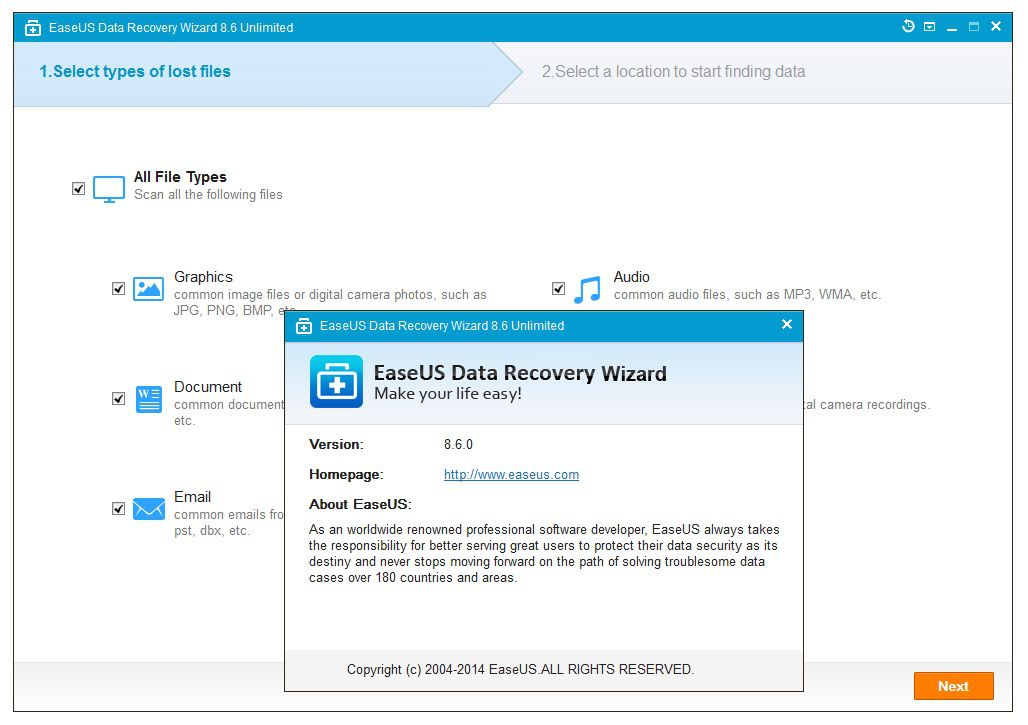Open the http://www.easeus.com homepage link

click(x=511, y=475)
